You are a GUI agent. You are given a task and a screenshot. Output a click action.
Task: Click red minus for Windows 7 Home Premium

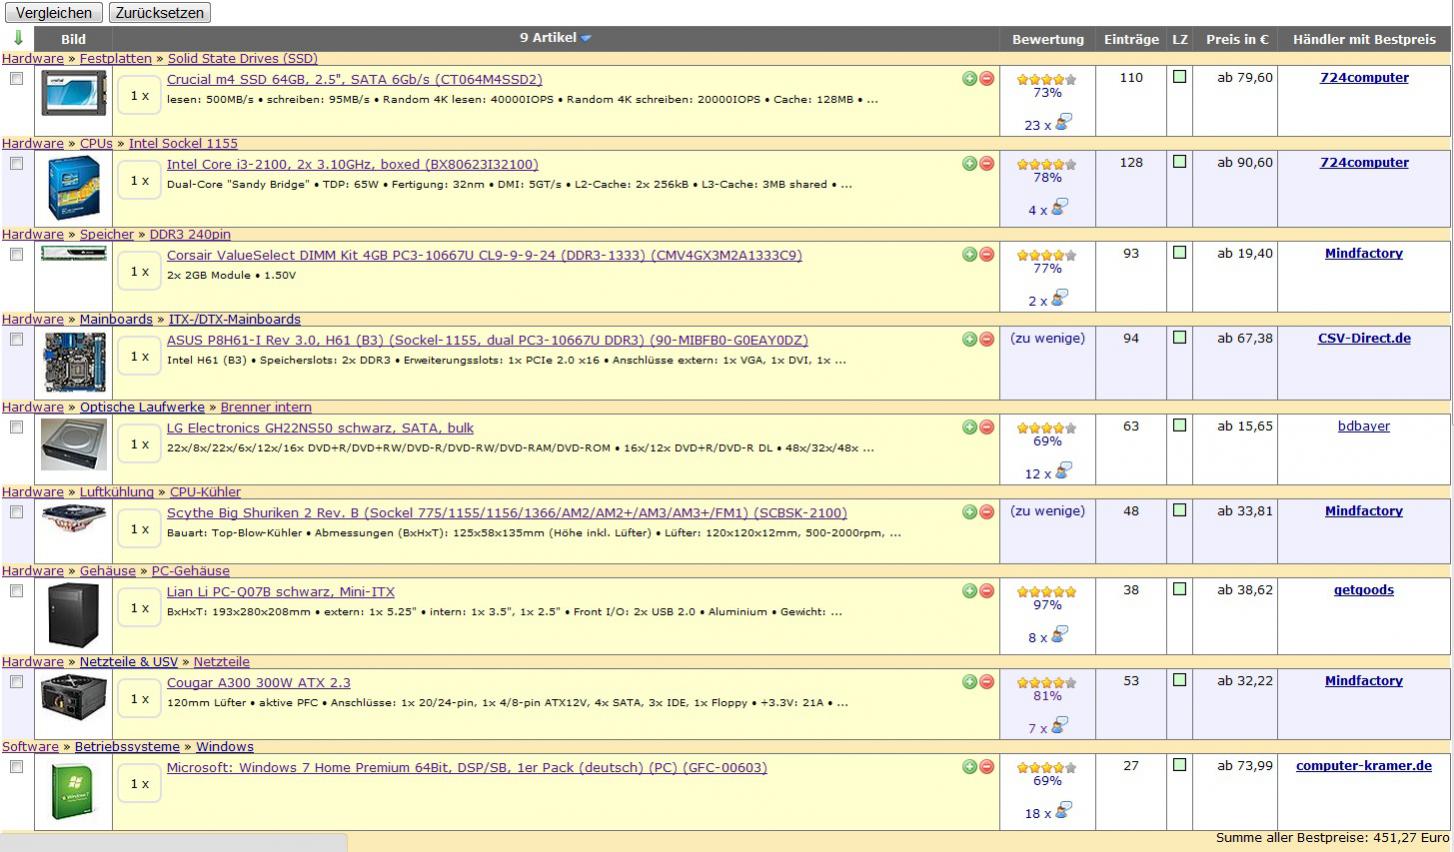986,768
